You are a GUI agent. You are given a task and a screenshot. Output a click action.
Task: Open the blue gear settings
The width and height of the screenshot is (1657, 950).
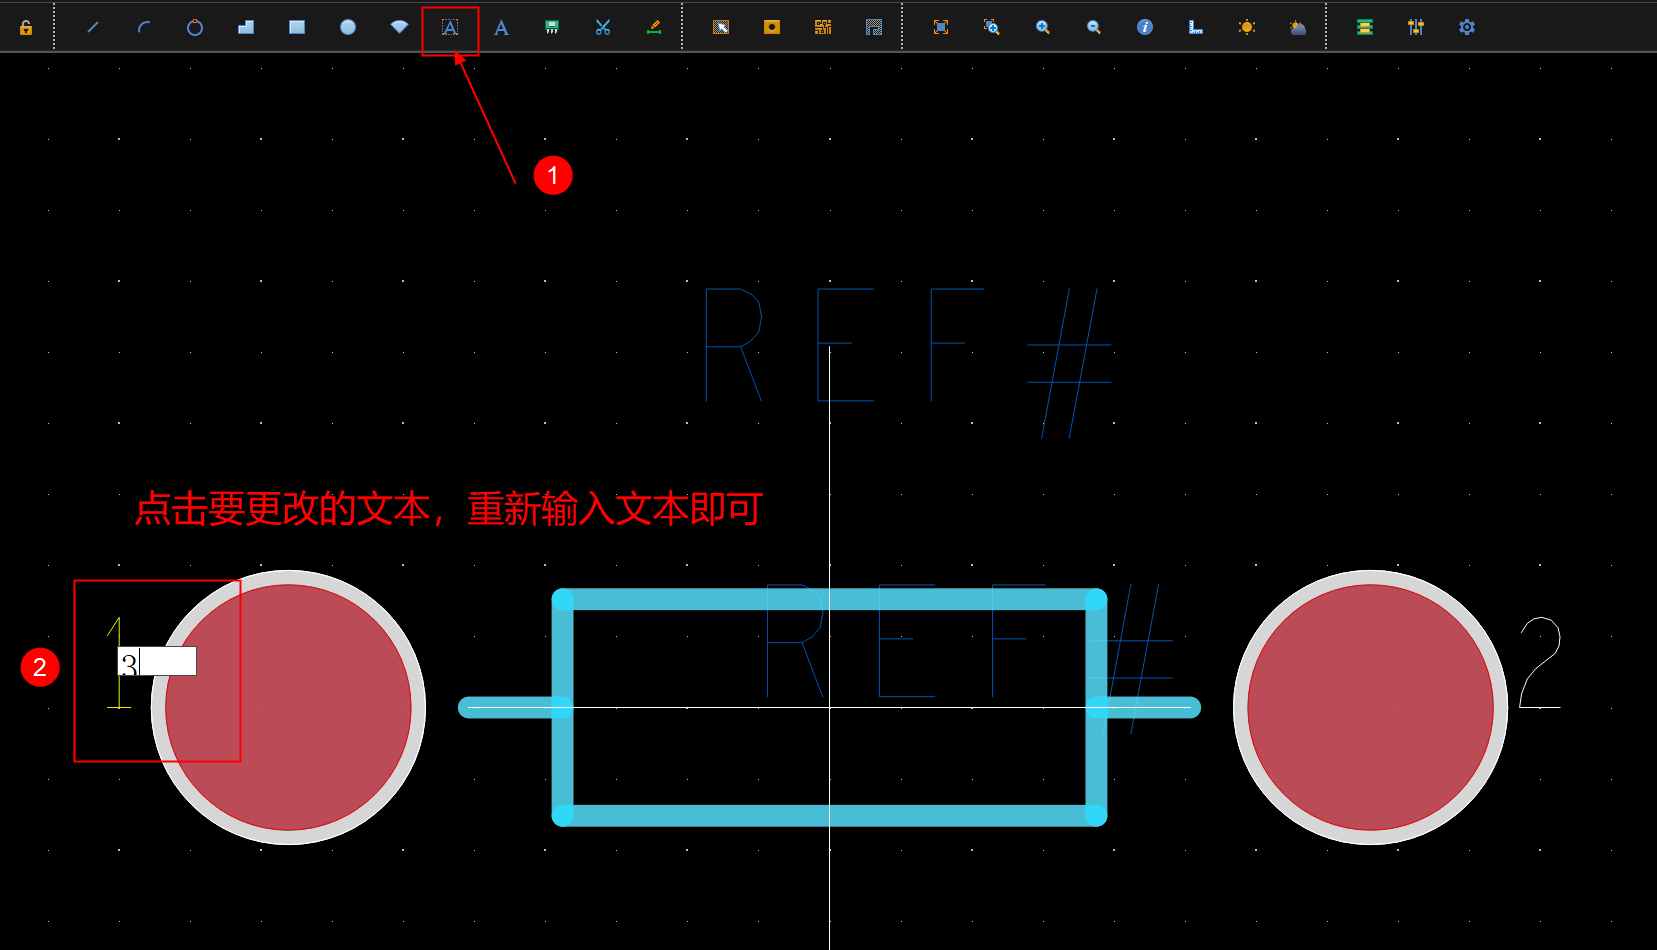pyautogui.click(x=1467, y=28)
